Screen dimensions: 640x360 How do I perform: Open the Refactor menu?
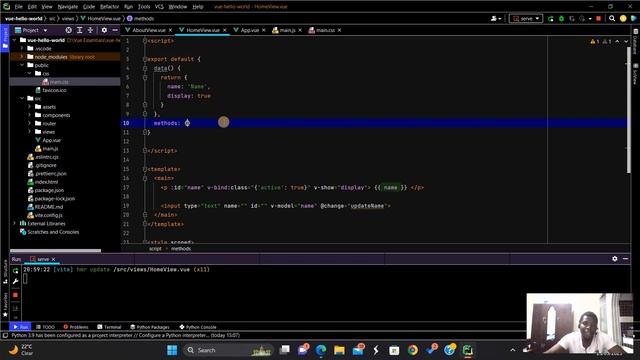click(x=109, y=7)
